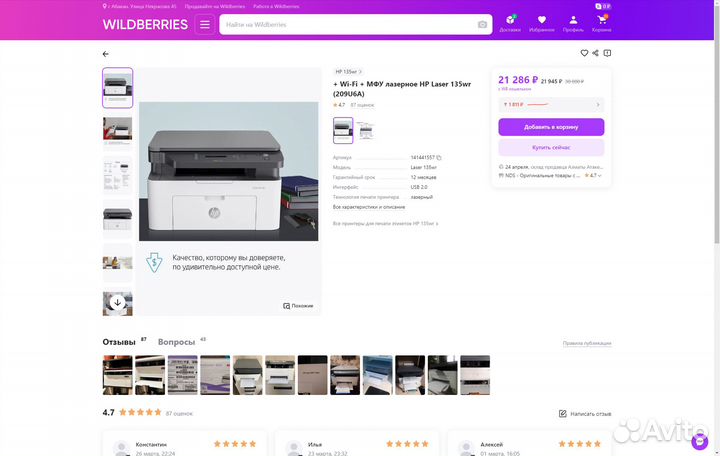Add product to favorites with heart icon
Image resolution: width=720 pixels, height=456 pixels.
tap(584, 53)
